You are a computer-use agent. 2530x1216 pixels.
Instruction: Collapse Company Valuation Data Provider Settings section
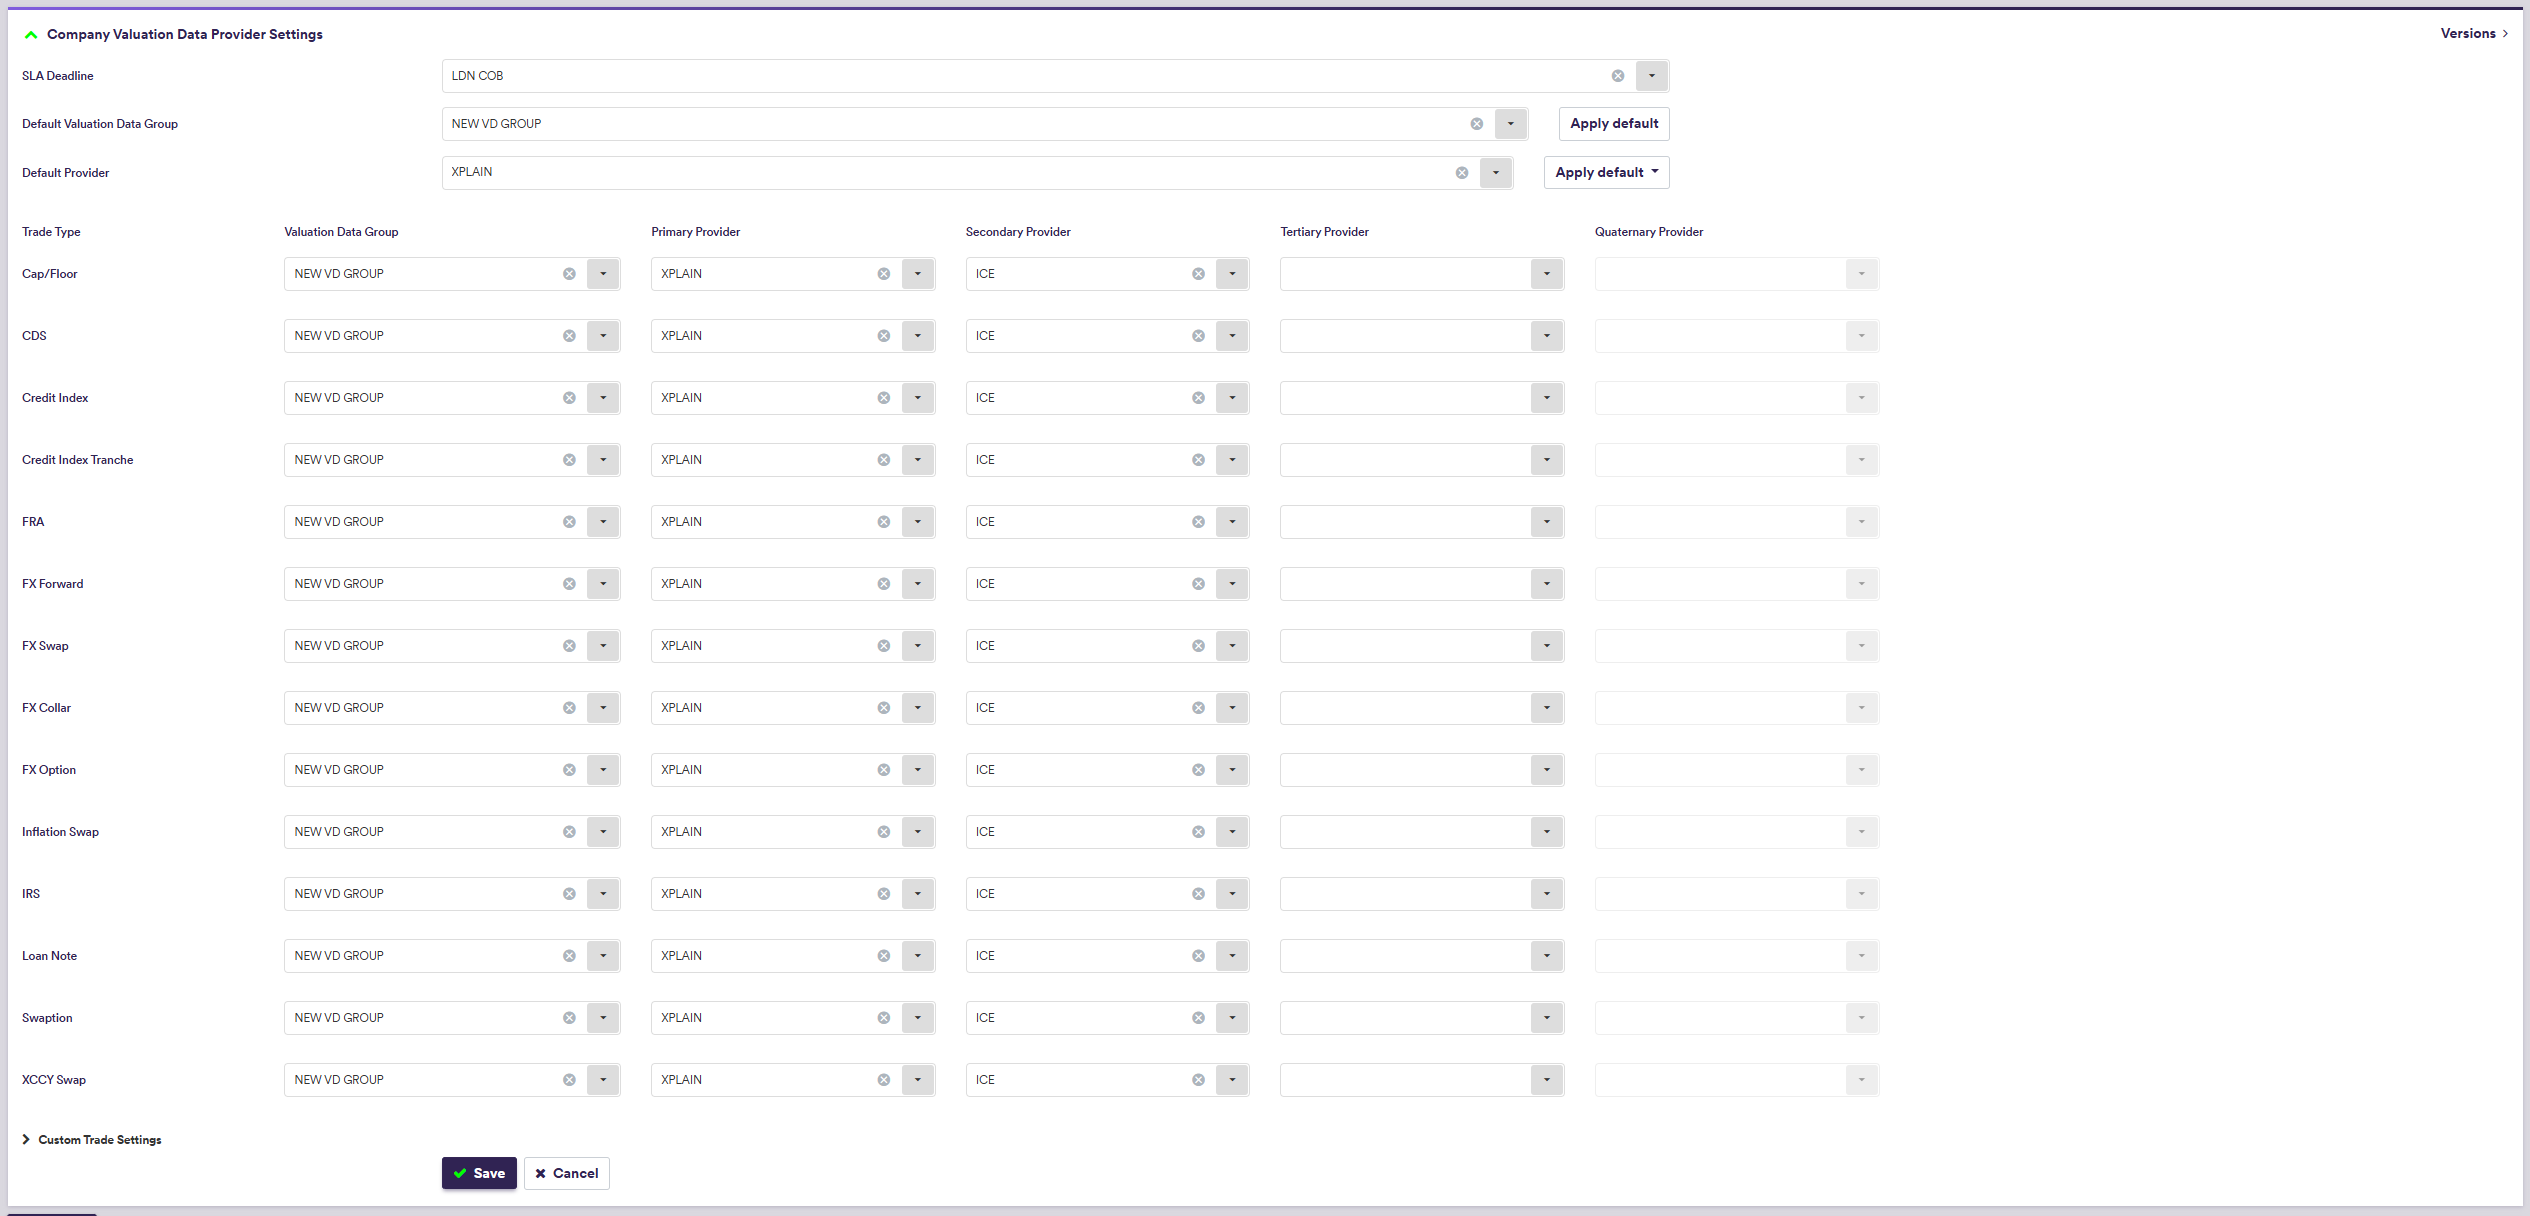pos(31,35)
